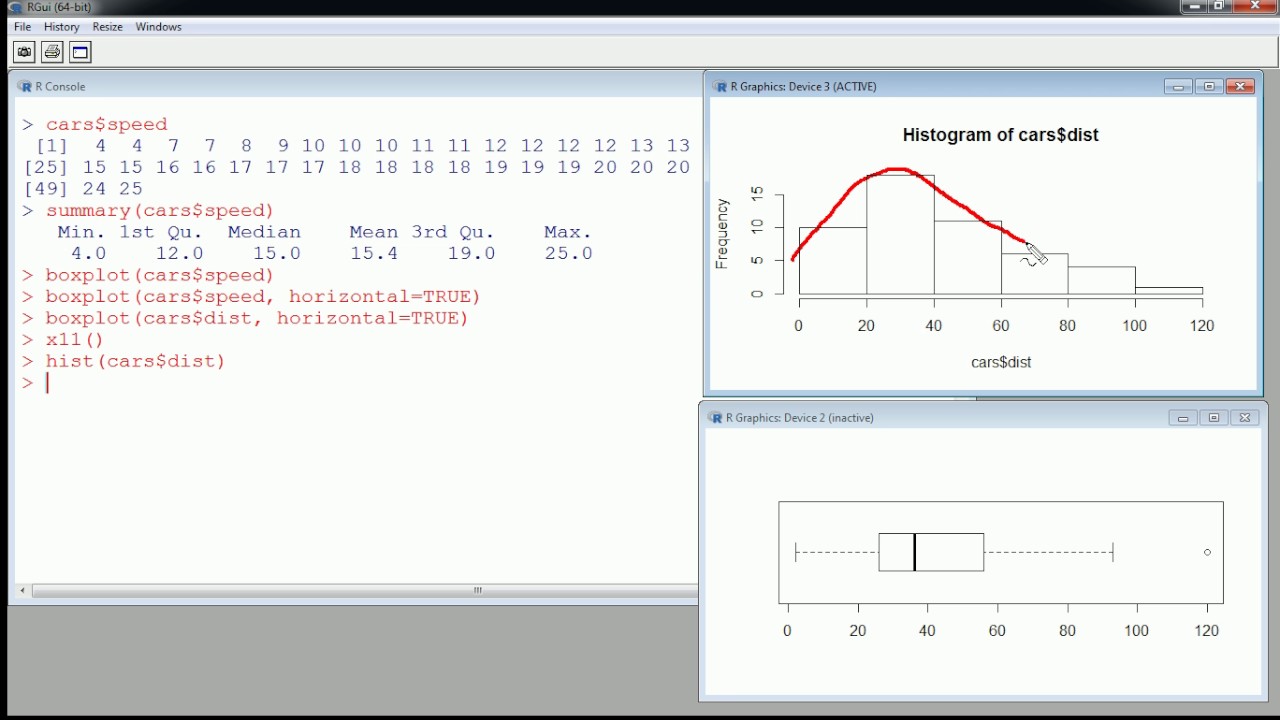Click the console input prompt line

(358, 383)
